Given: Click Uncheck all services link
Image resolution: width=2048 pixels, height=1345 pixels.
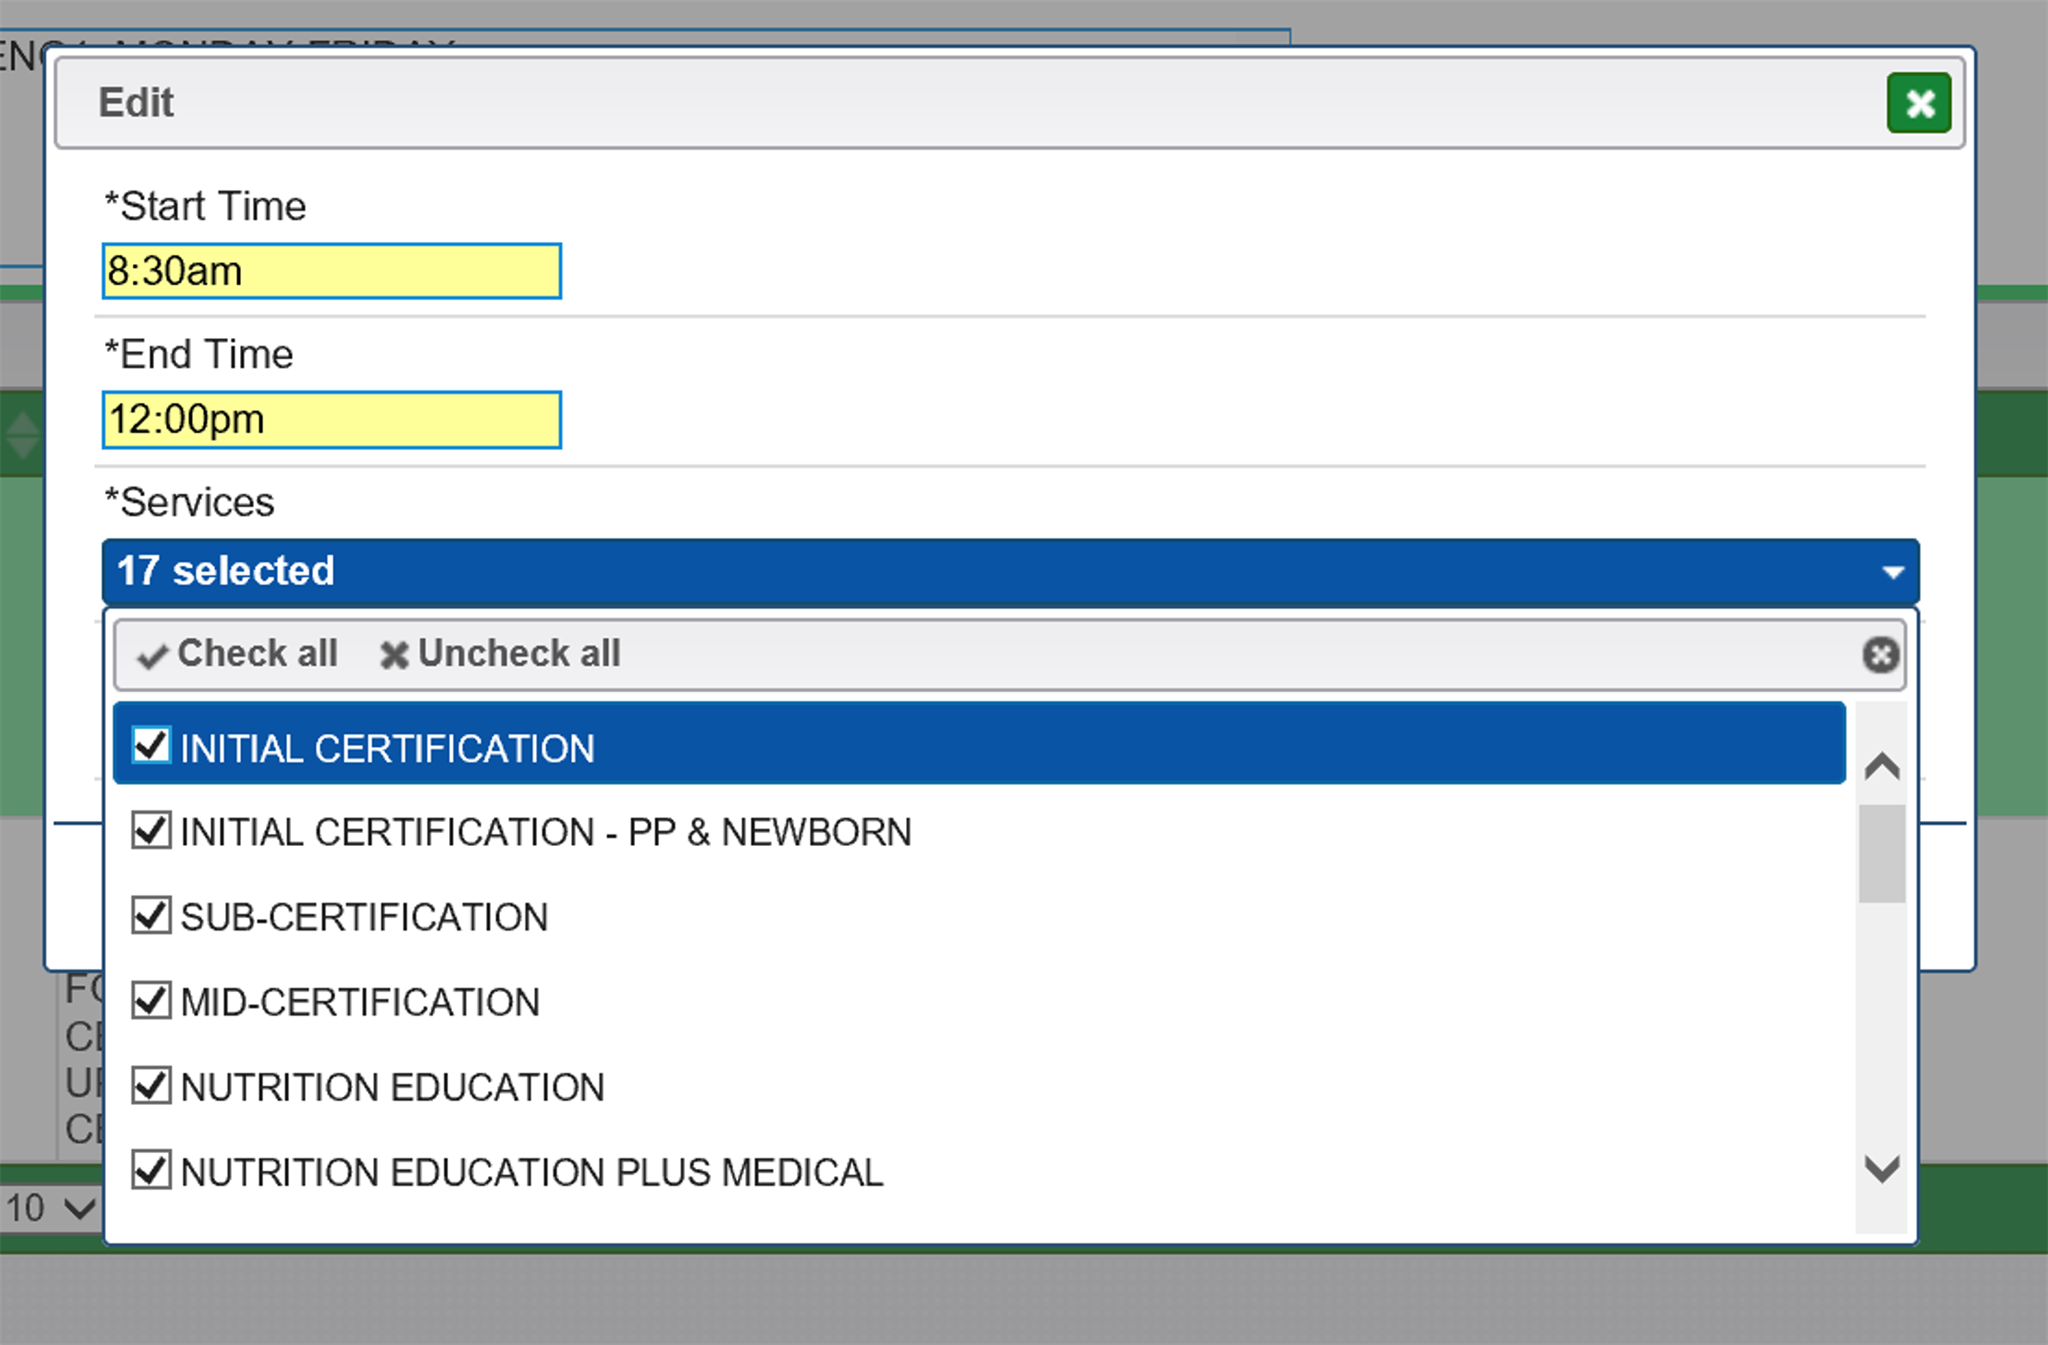Looking at the screenshot, I should [x=518, y=654].
